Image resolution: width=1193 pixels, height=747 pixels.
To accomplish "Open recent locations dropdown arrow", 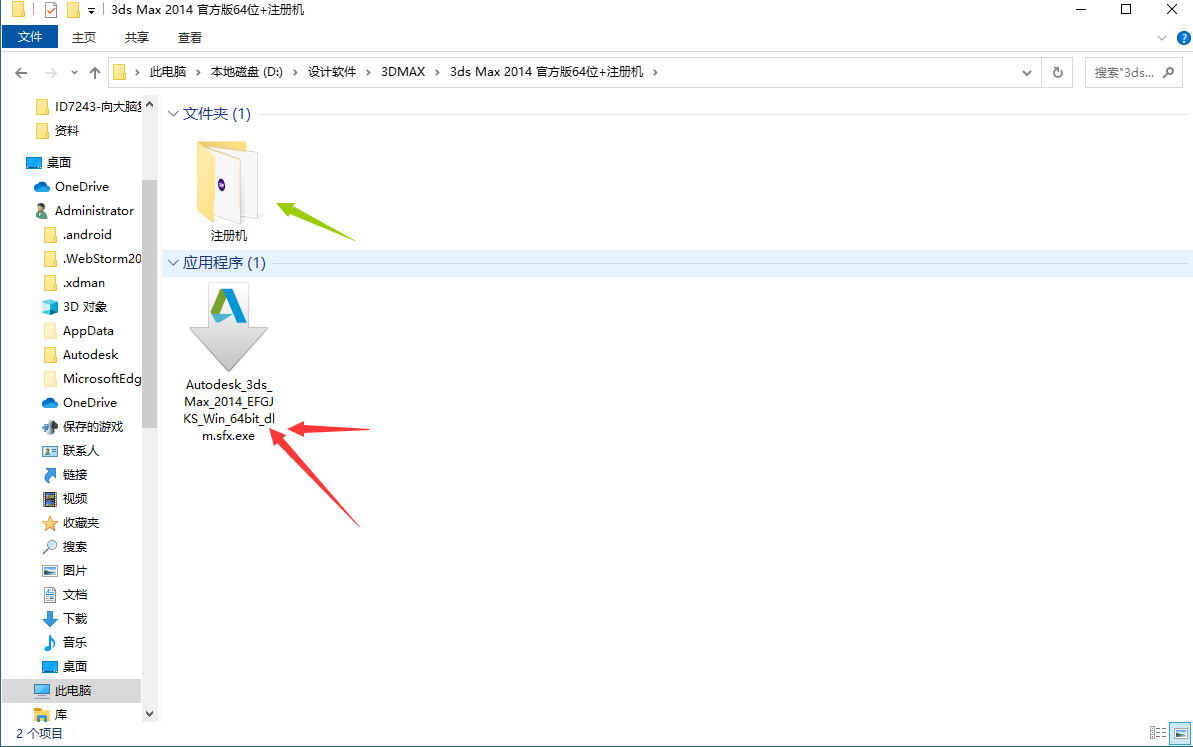I will click(x=74, y=73).
